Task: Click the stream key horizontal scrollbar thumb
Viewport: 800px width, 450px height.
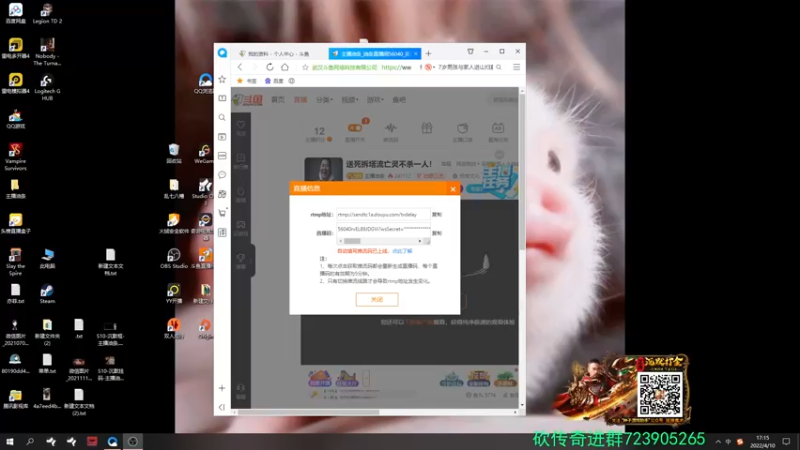Action: 352,241
